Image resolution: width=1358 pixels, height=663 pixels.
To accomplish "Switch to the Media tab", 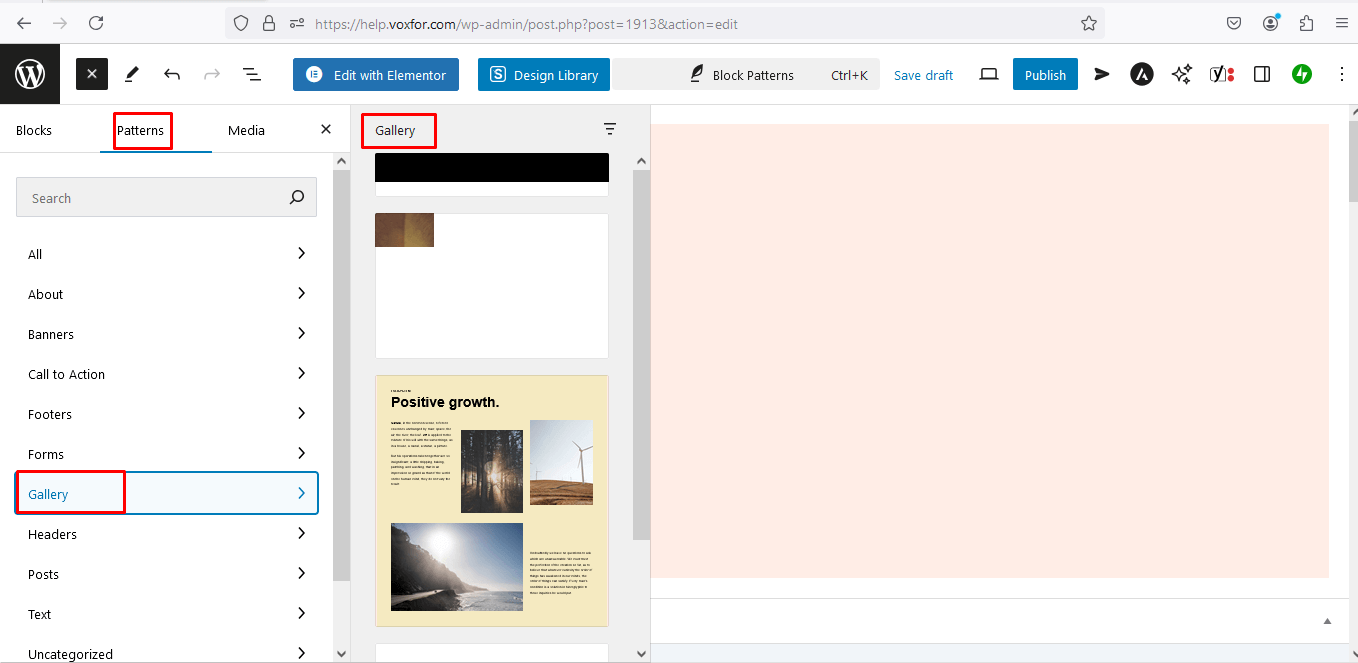I will (246, 130).
